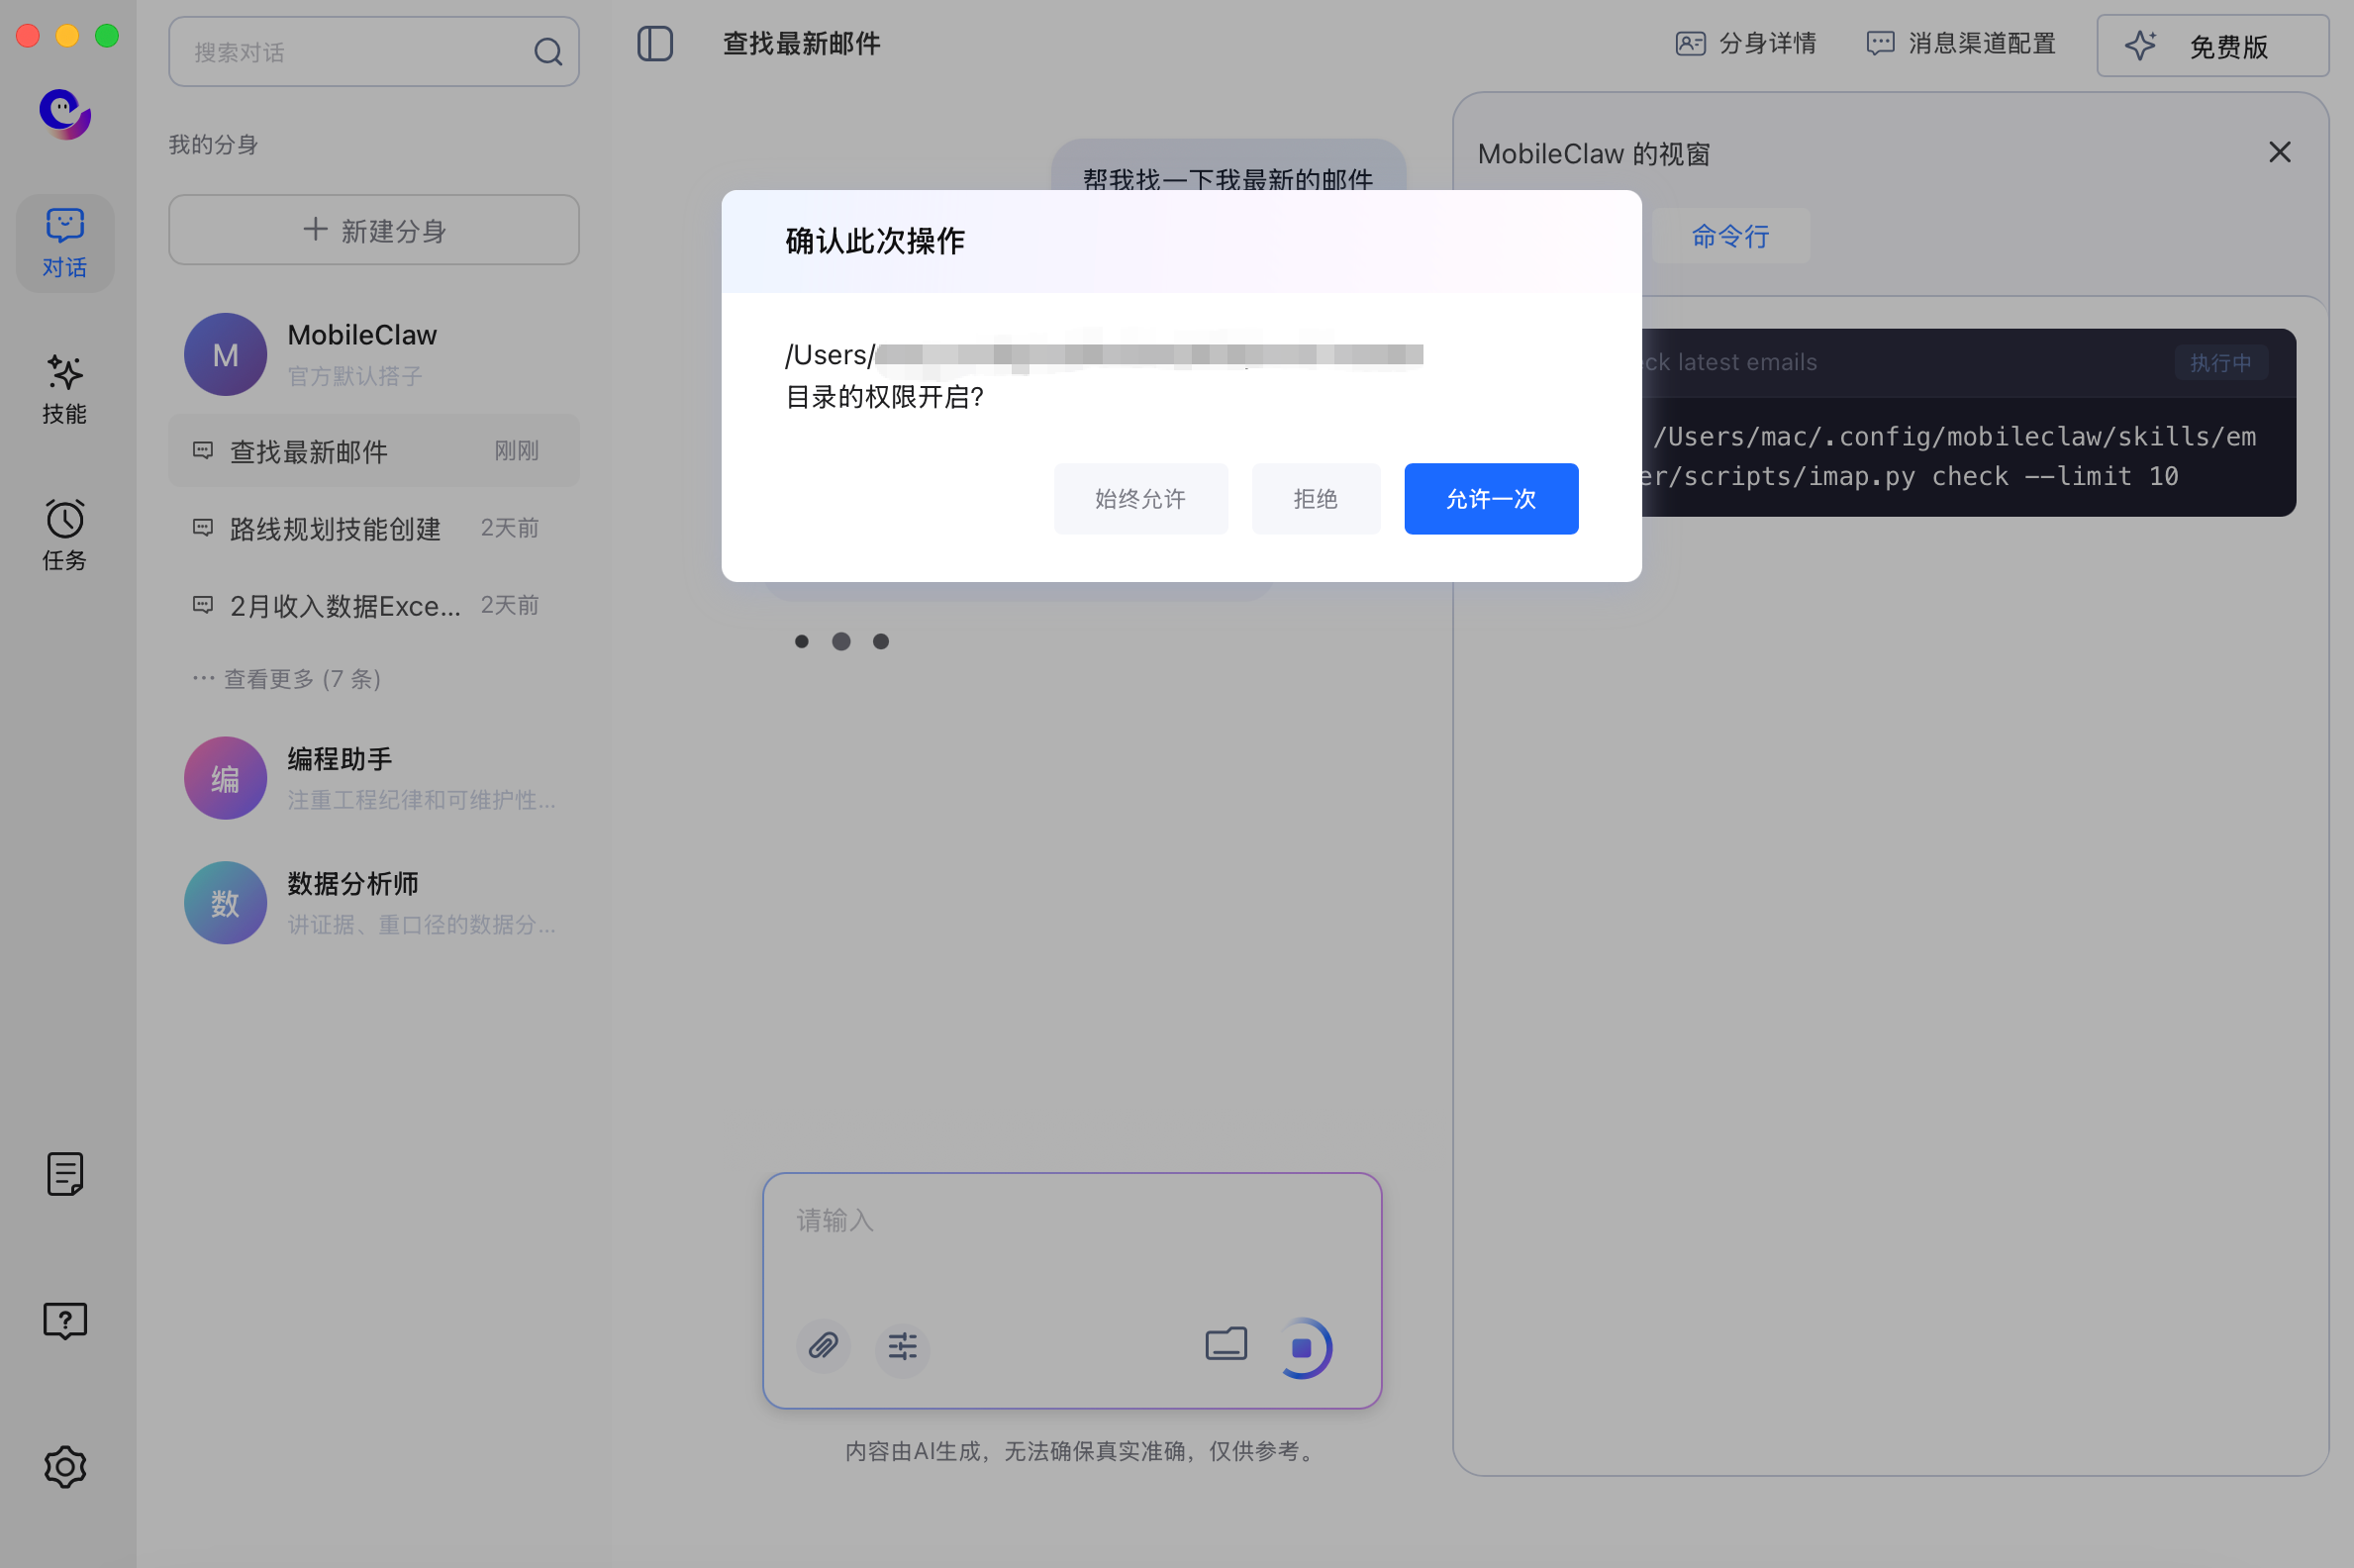Open the help question-mark icon
The width and height of the screenshot is (2354, 1568).
click(65, 1320)
